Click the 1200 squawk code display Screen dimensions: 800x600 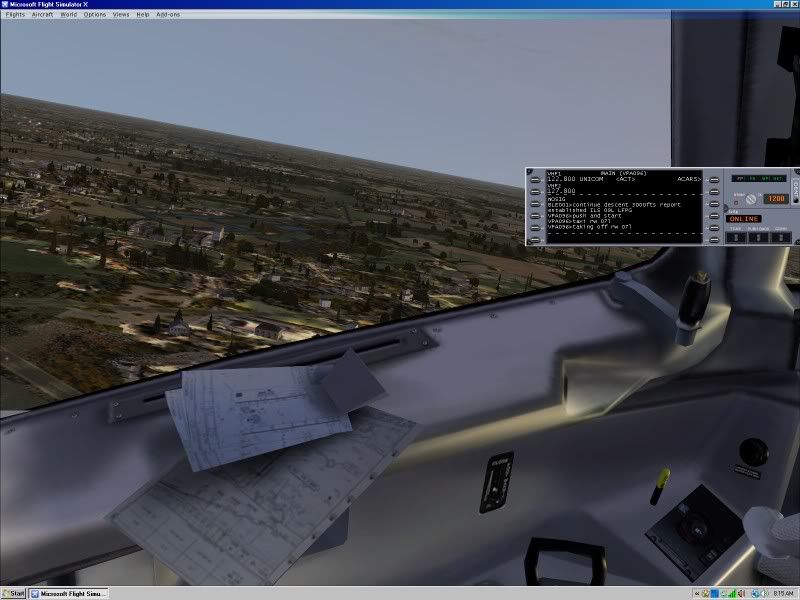(x=775, y=199)
